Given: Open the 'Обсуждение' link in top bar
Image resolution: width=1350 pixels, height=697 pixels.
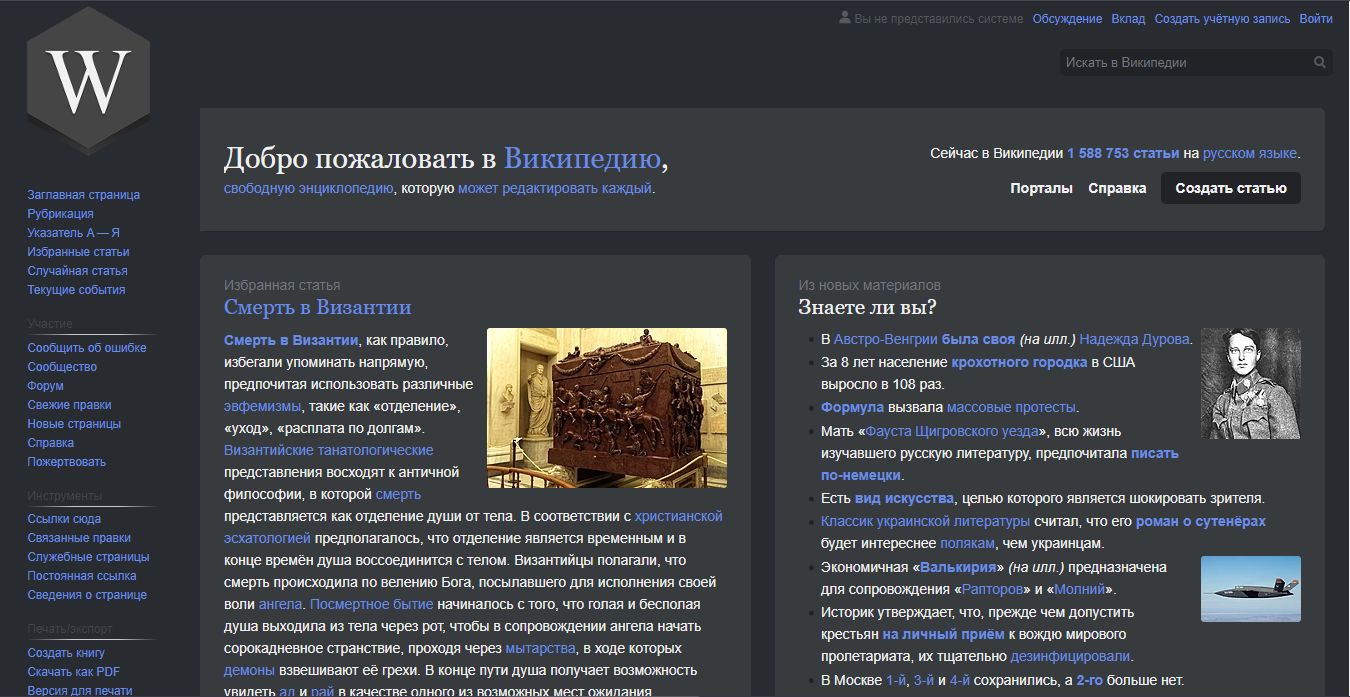Looking at the screenshot, I should click(1067, 19).
